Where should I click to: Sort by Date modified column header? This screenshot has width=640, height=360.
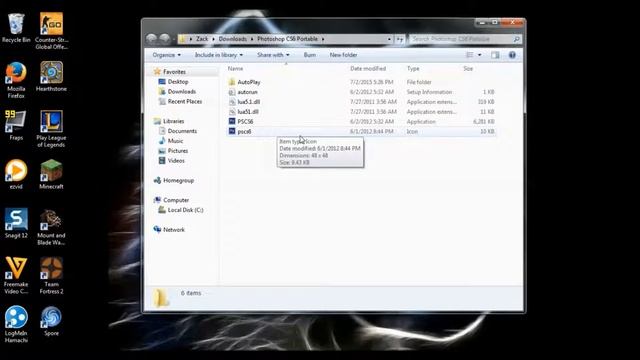(368, 69)
